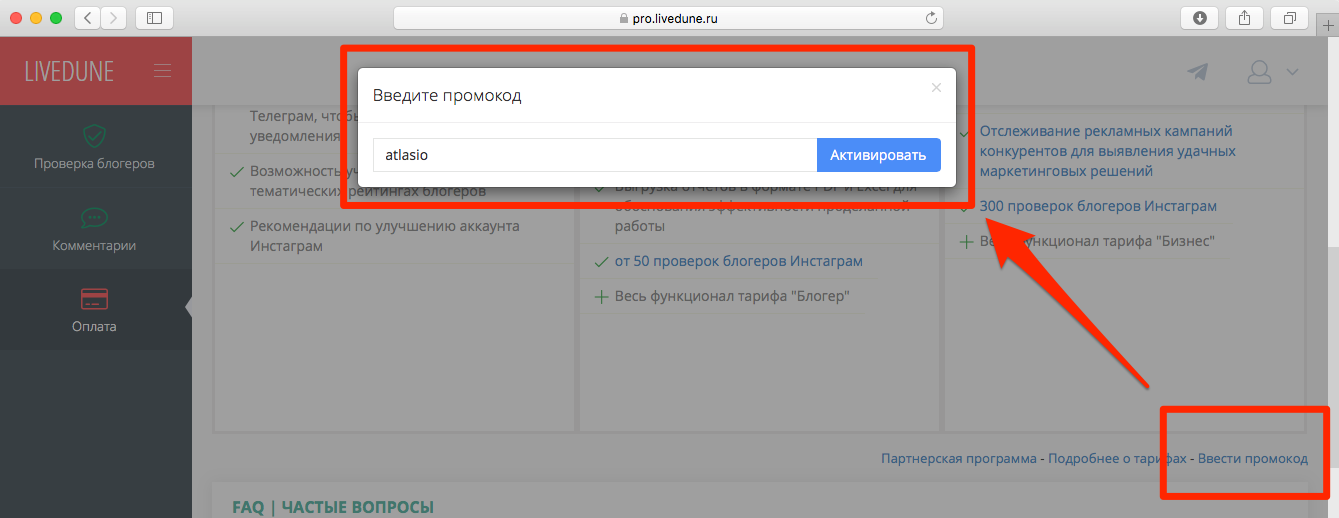Click the Telegram paper plane icon
This screenshot has height=518, width=1339.
tap(1197, 72)
